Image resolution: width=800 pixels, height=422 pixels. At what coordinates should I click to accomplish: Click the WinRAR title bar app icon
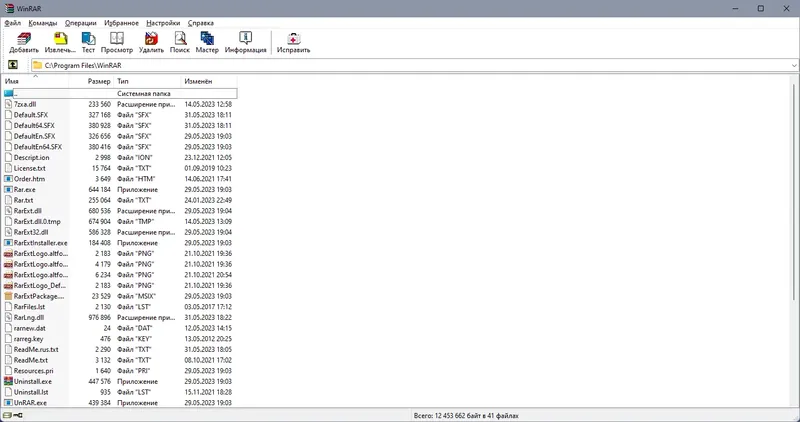point(9,8)
